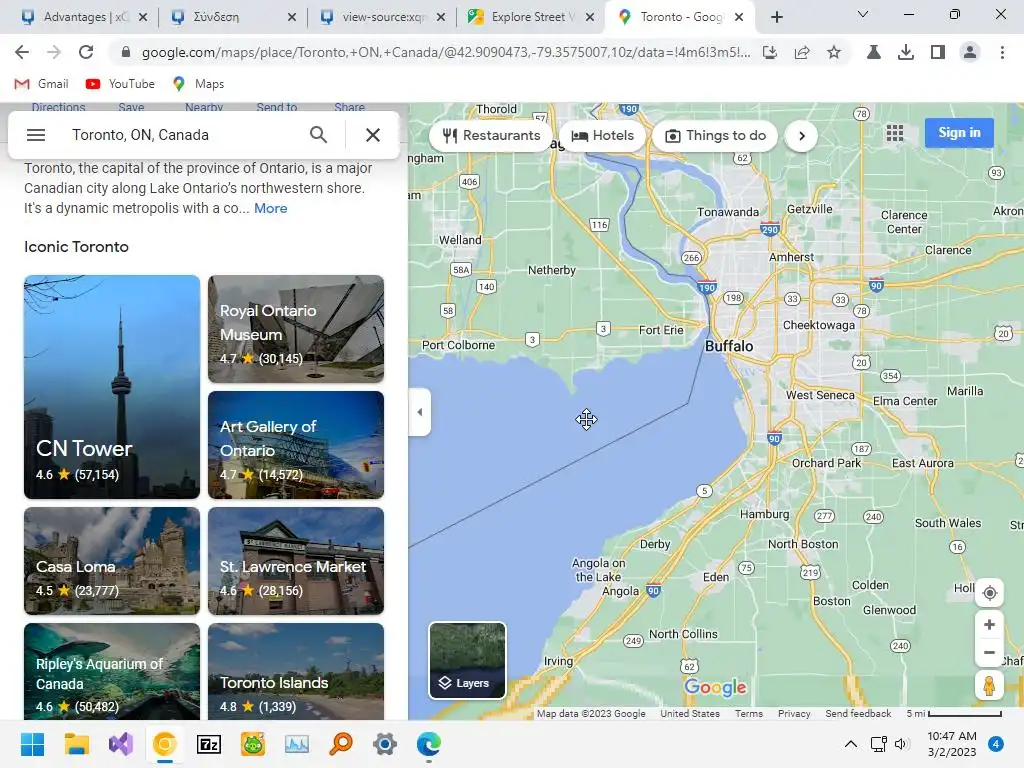Open the Layers map type switcher
This screenshot has height=768, width=1024.
[467, 660]
